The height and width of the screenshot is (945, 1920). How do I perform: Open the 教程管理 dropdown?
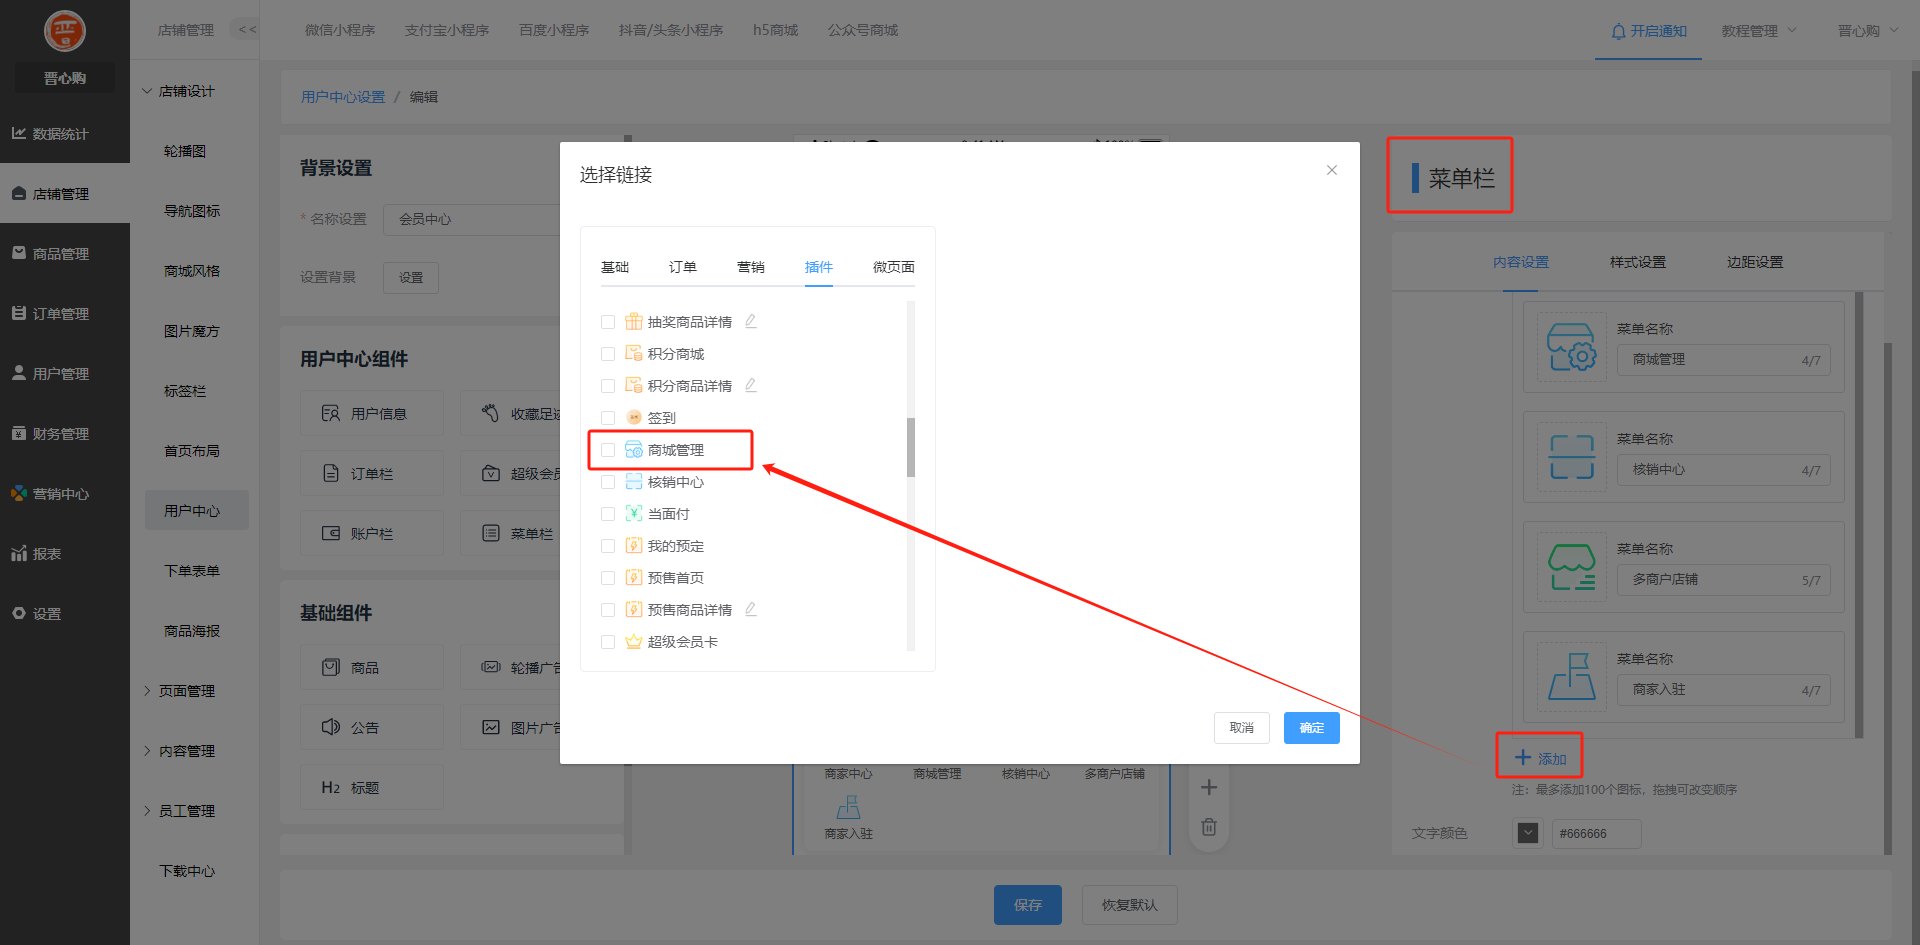point(1758,31)
